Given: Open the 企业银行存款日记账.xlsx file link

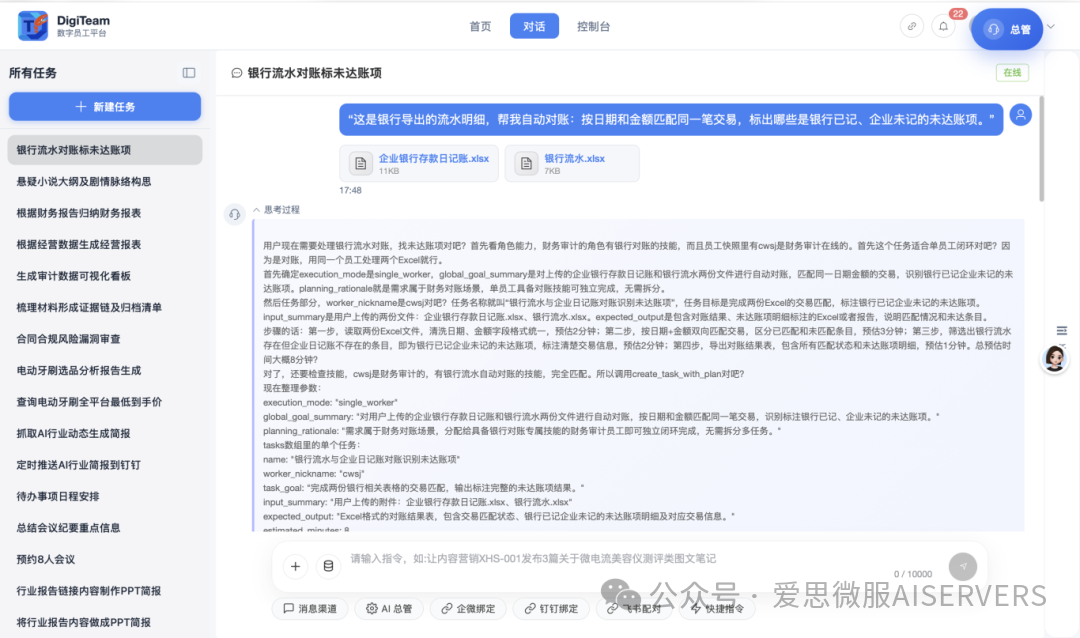Looking at the screenshot, I should pos(434,158).
